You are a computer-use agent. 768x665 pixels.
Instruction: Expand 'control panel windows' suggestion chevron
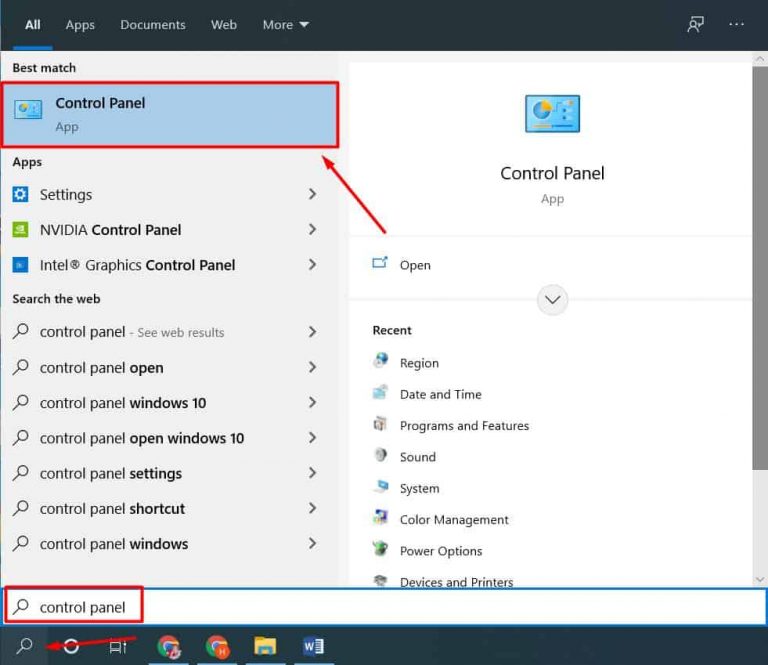tap(312, 543)
